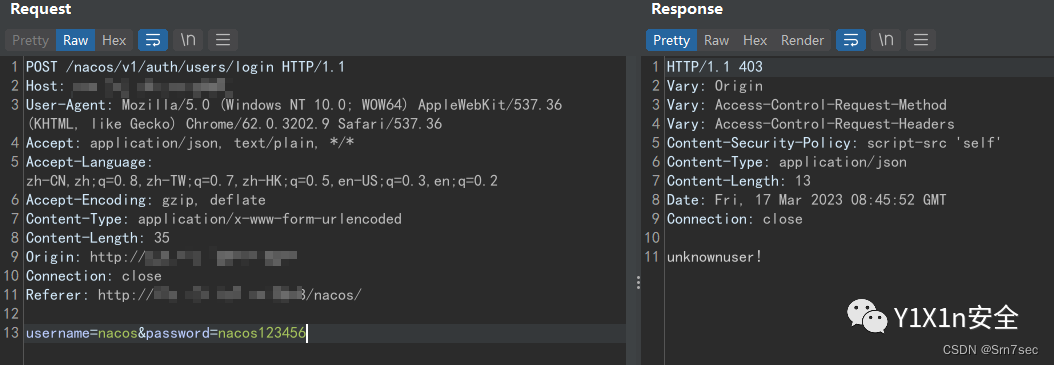The width and height of the screenshot is (1054, 365).
Task: Select the Raw tab in Request
Action: tap(76, 40)
